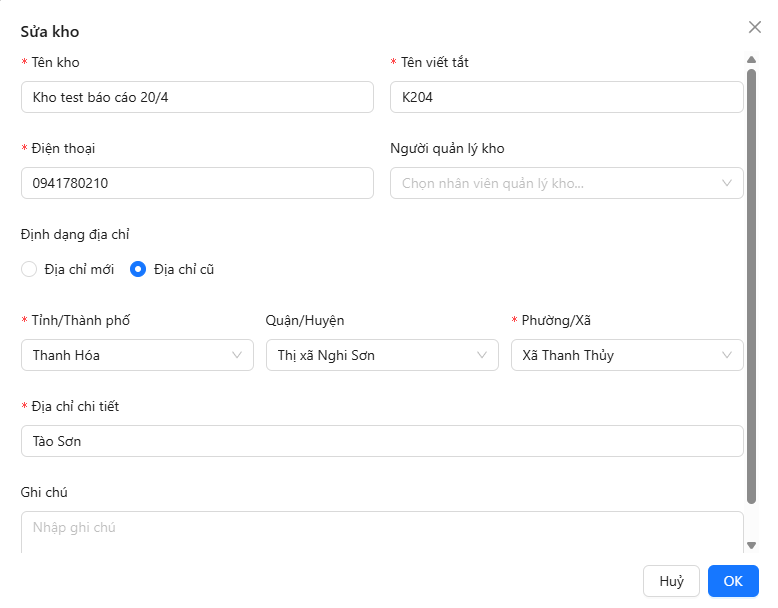The image size is (778, 608).
Task: Click the Địa chỉ chi tiết field
Action: pyautogui.click(x=382, y=441)
